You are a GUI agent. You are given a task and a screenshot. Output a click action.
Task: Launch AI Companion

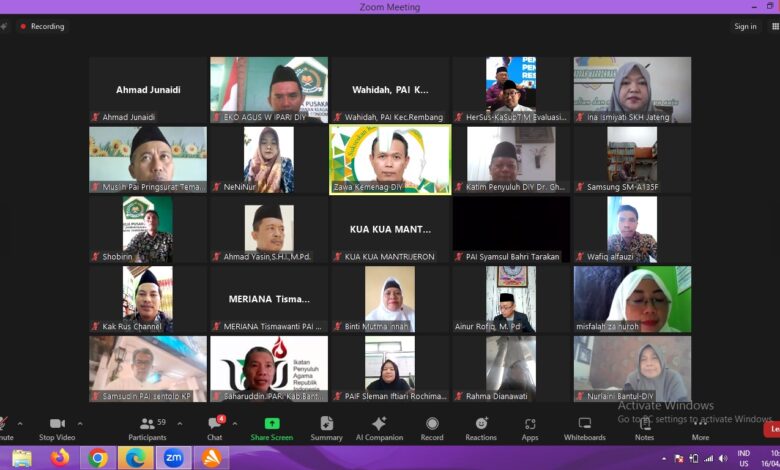pyautogui.click(x=379, y=429)
